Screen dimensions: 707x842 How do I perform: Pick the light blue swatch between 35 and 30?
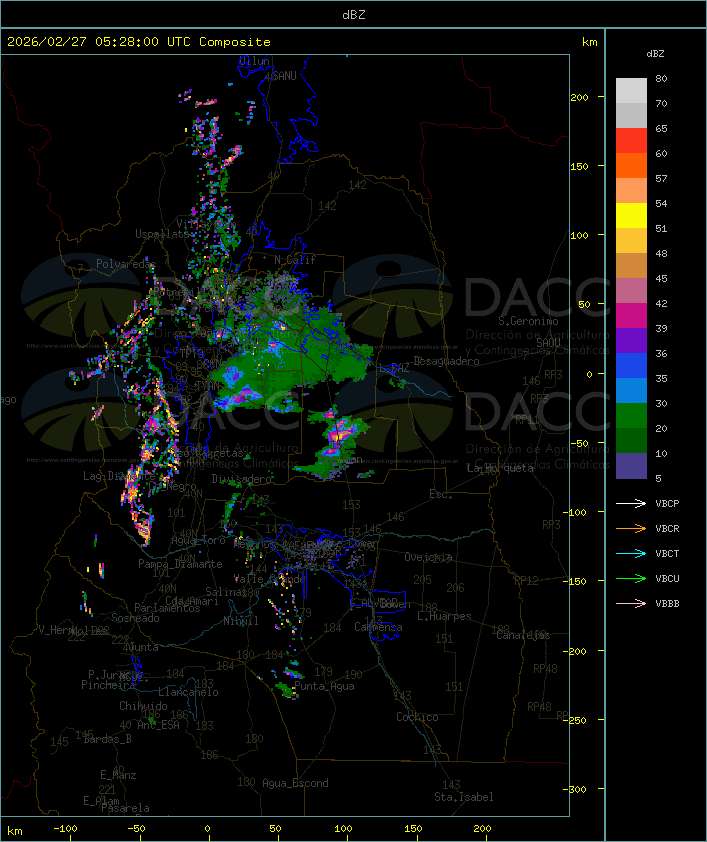pyautogui.click(x=631, y=391)
